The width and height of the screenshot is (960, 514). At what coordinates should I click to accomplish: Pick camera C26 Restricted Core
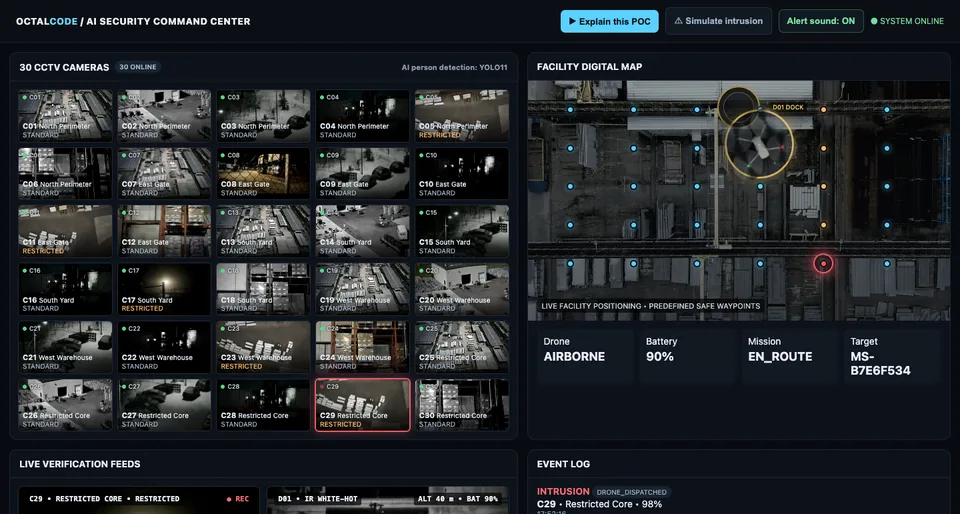pyautogui.click(x=66, y=404)
